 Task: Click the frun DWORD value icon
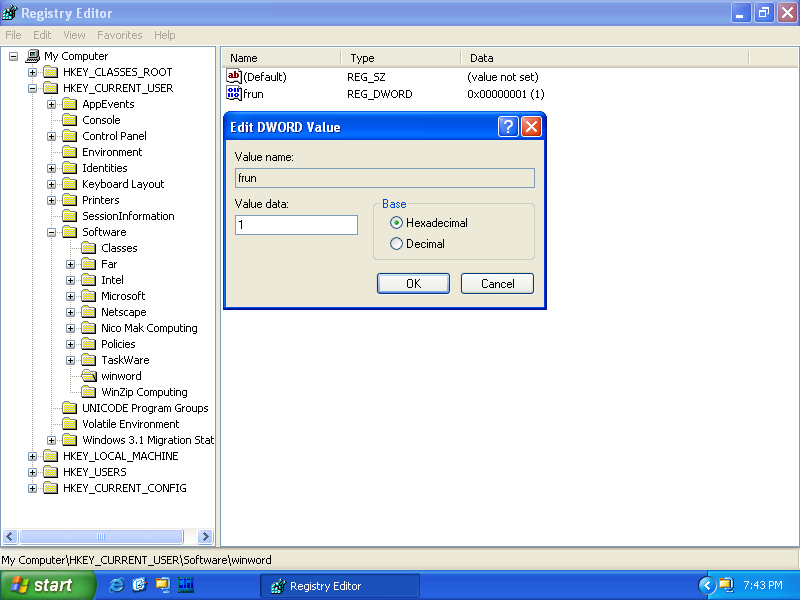pos(234,93)
